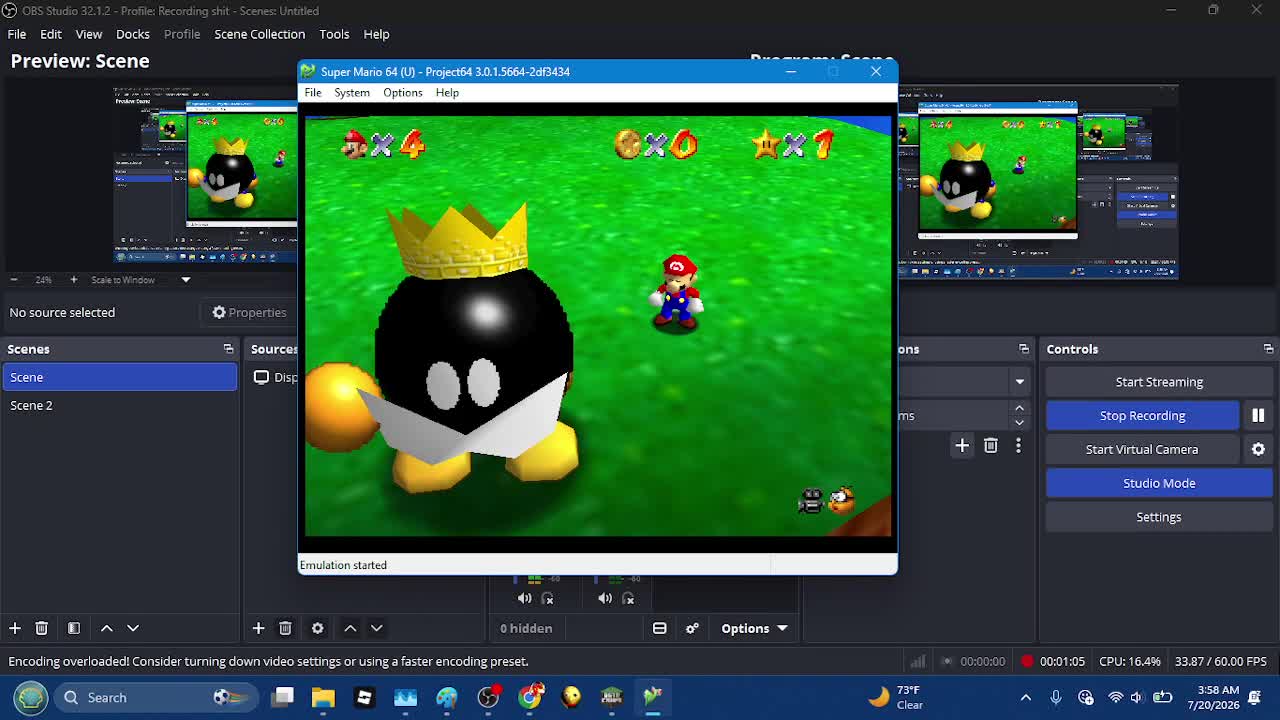Toggle Studio Mode off
The height and width of the screenshot is (720, 1280).
[x=1159, y=483]
